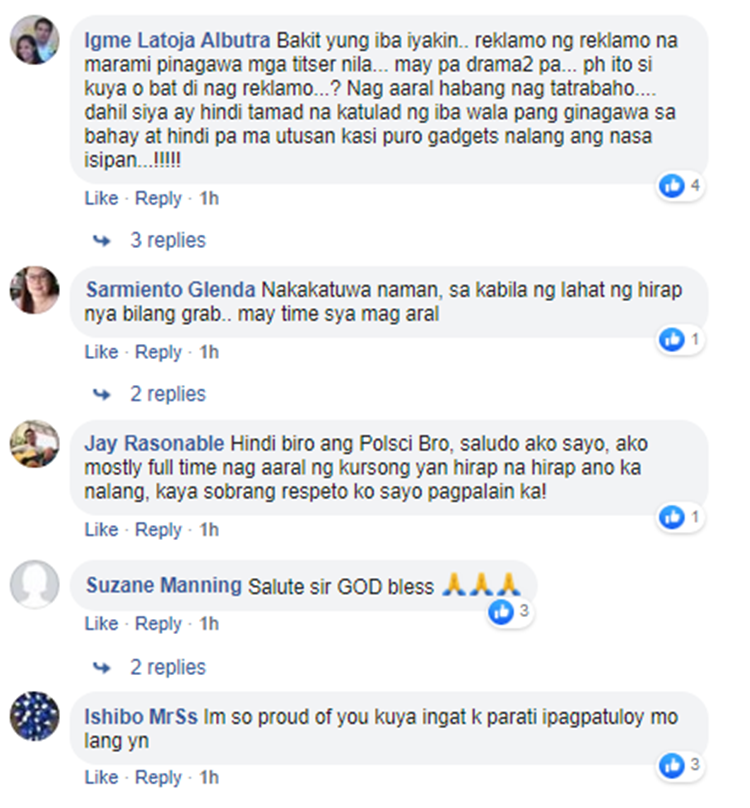Open Suzane Manning's default avatar
The width and height of the screenshot is (750, 808).
[x=35, y=584]
